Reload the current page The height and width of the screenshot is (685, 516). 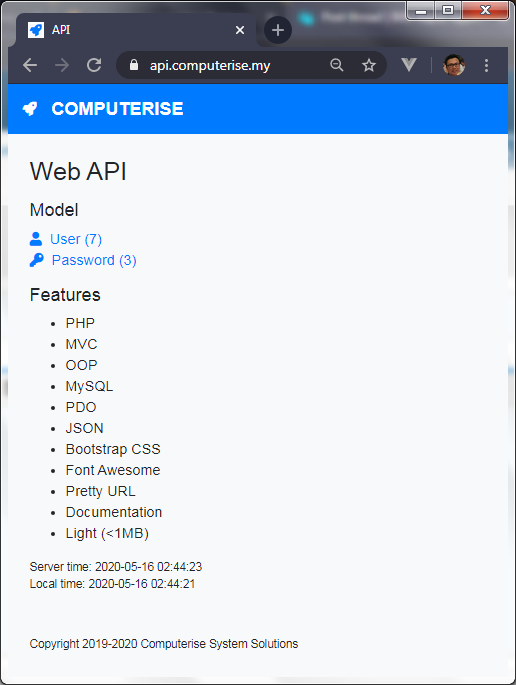[x=94, y=66]
